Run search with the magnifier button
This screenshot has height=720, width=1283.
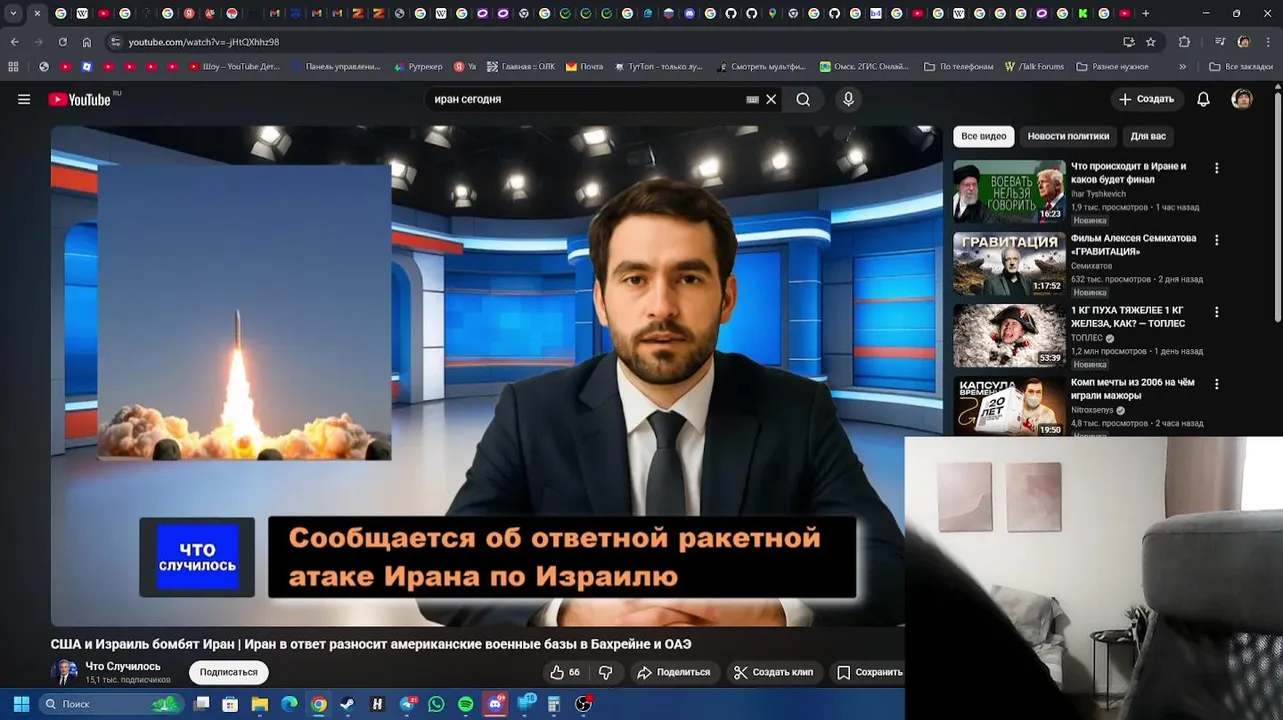[803, 100]
